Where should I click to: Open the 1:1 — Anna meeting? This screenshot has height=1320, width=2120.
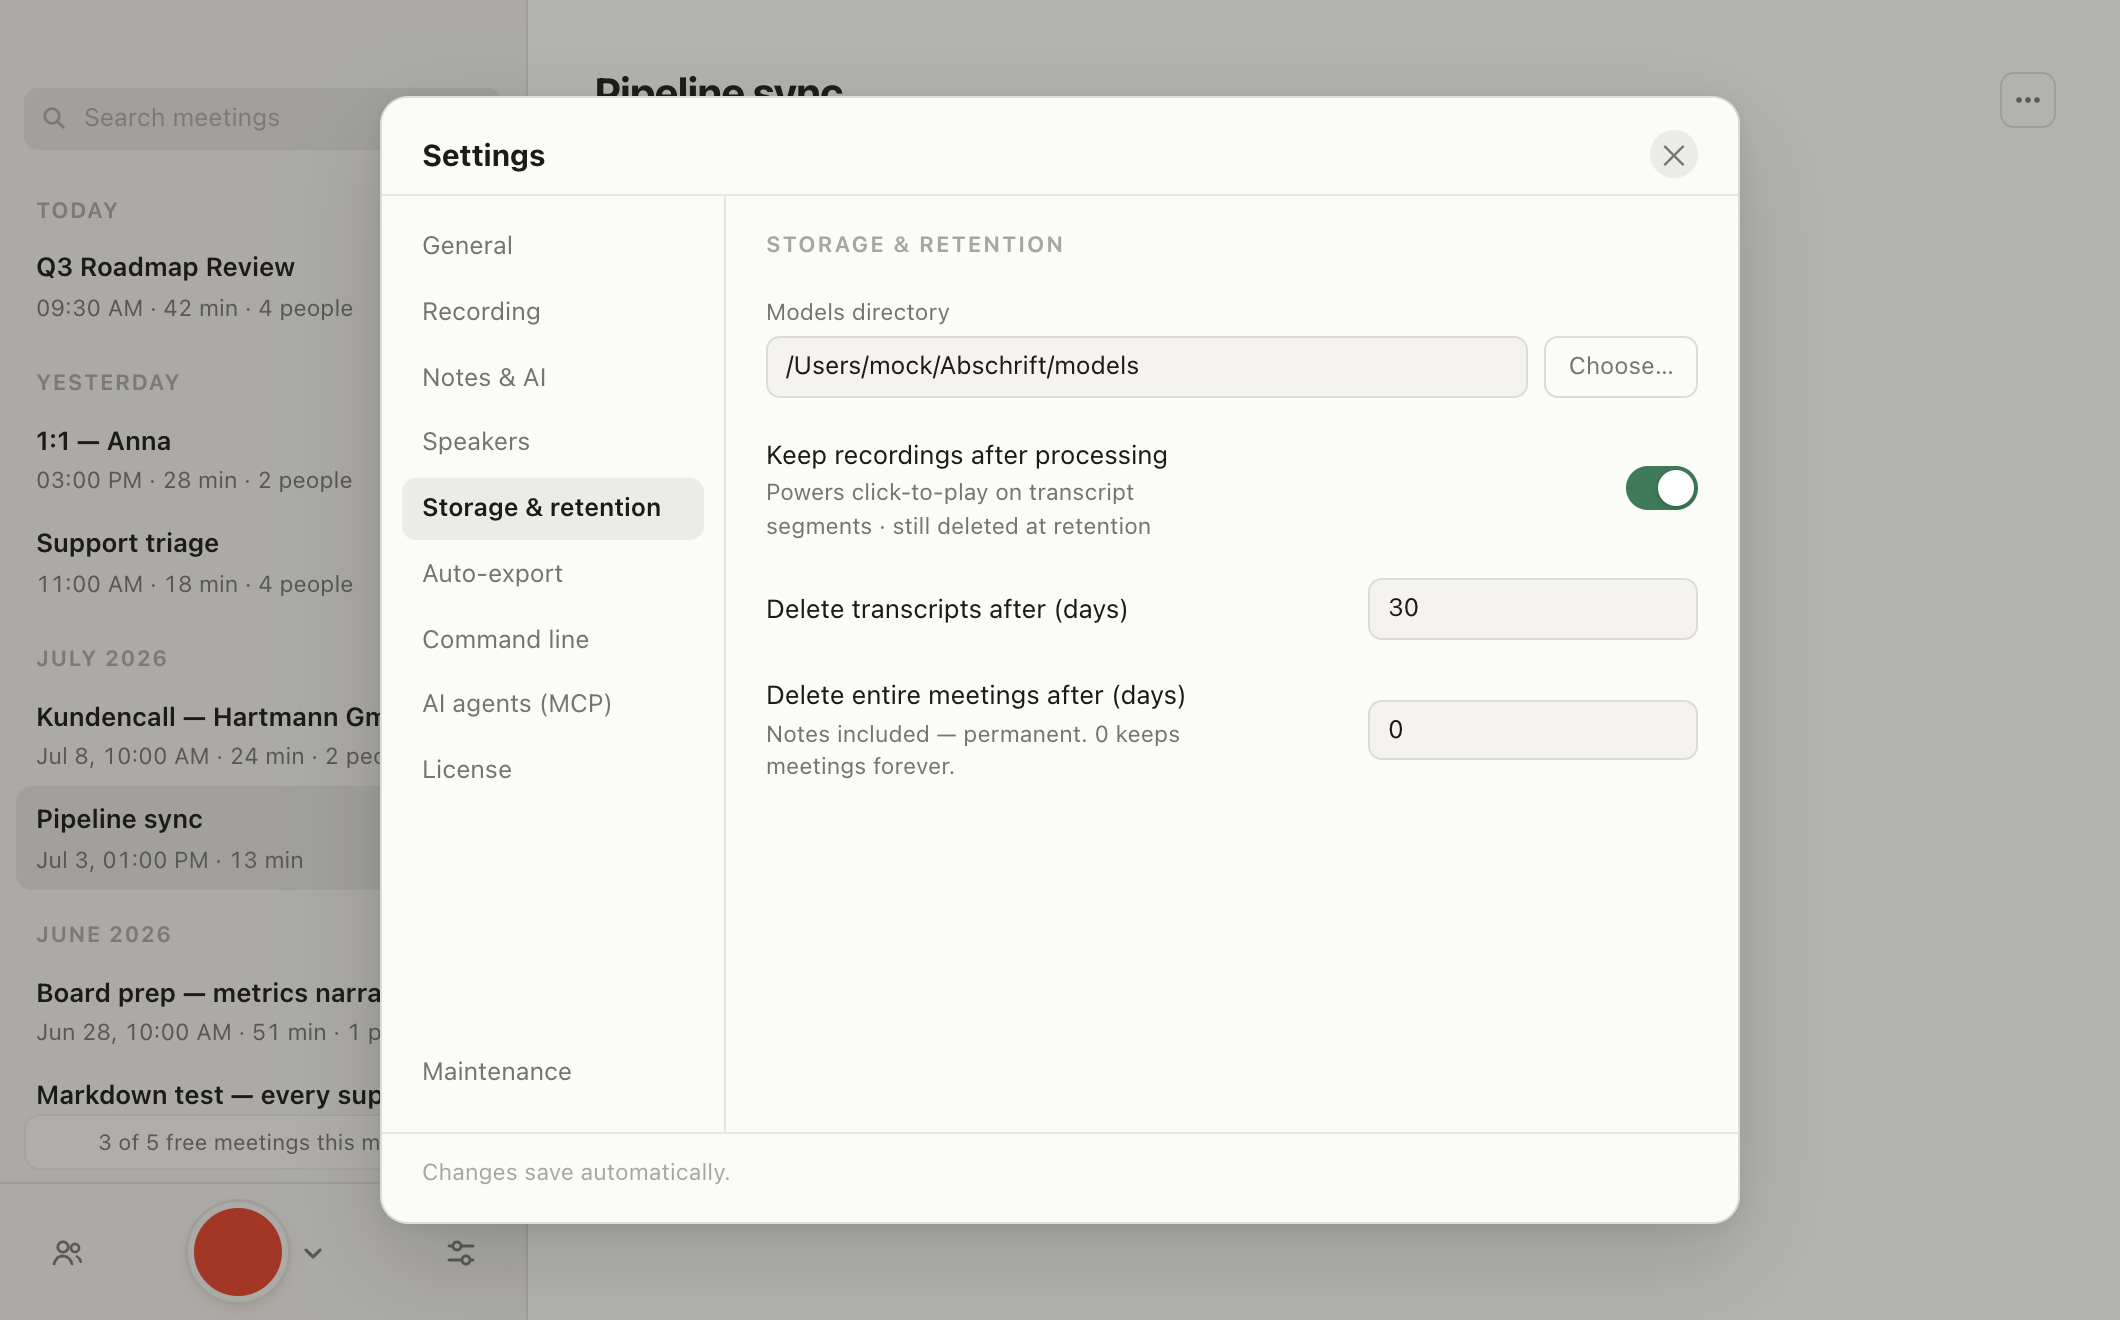click(199, 460)
